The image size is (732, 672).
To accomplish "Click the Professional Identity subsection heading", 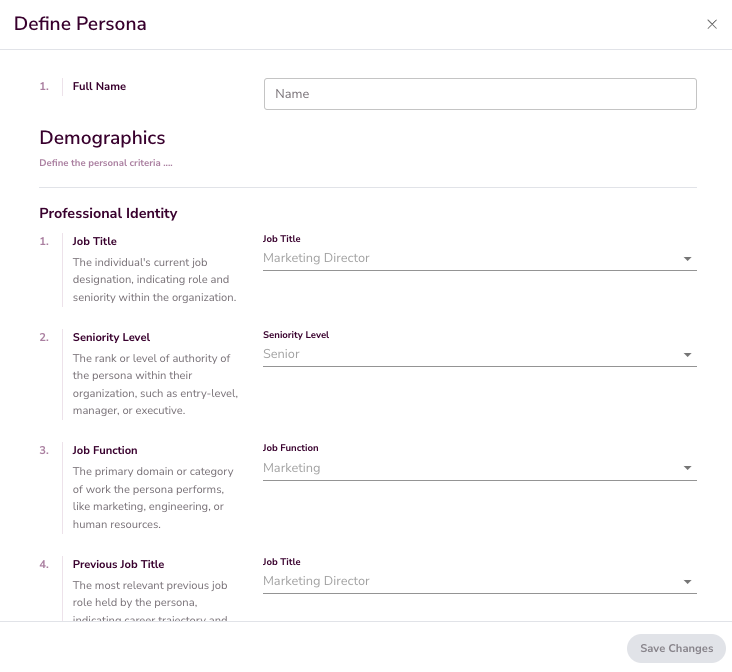I will (x=108, y=213).
